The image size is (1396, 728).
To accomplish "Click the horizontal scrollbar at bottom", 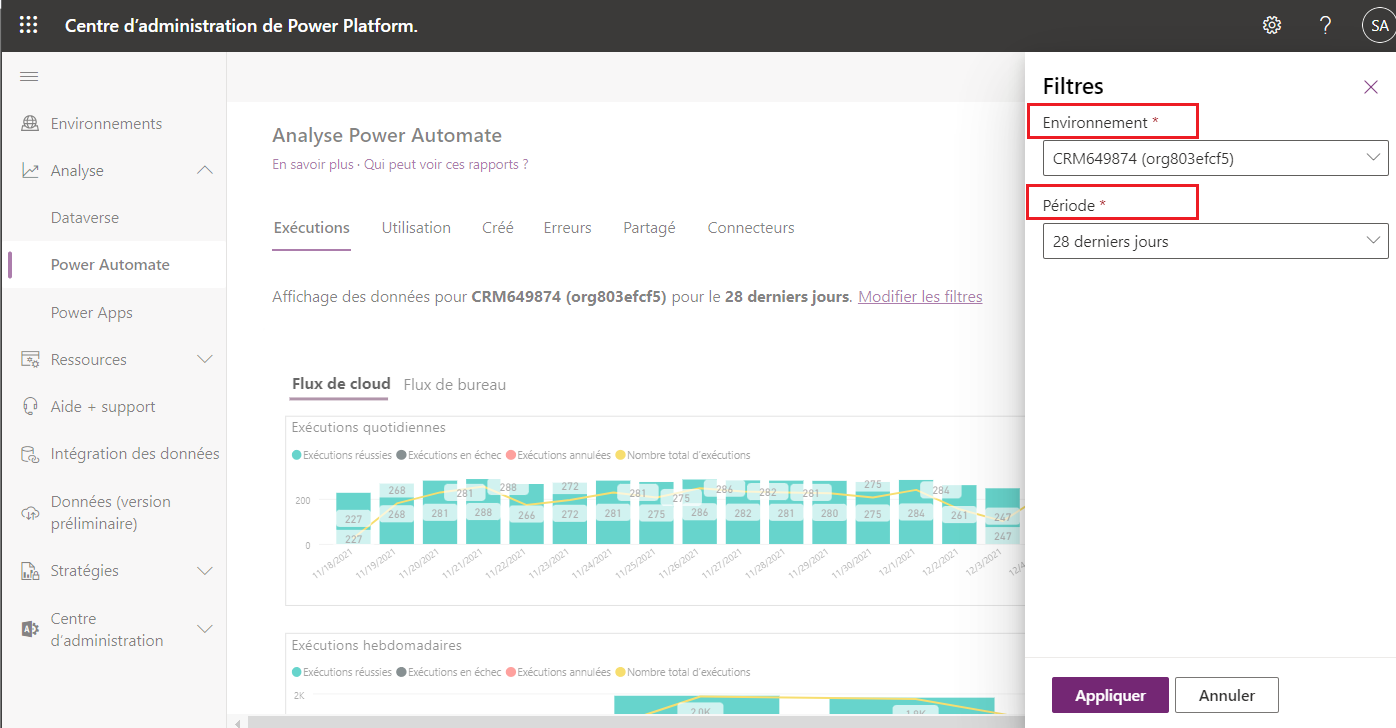I will (635, 722).
